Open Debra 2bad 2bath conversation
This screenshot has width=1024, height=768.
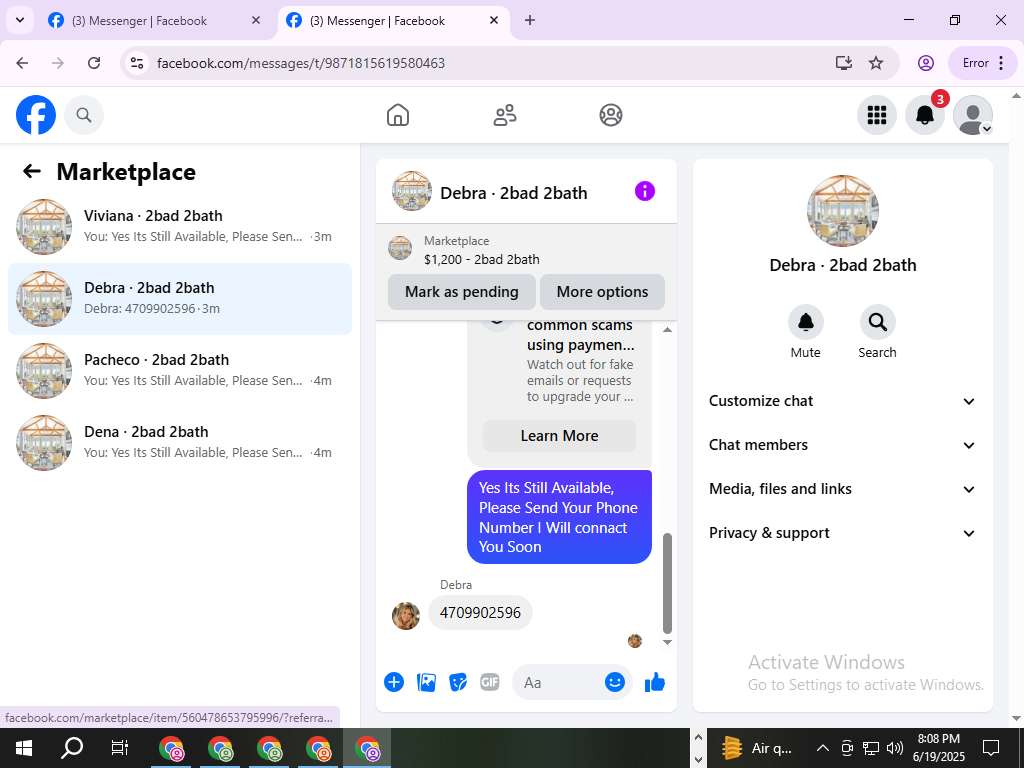coord(180,298)
